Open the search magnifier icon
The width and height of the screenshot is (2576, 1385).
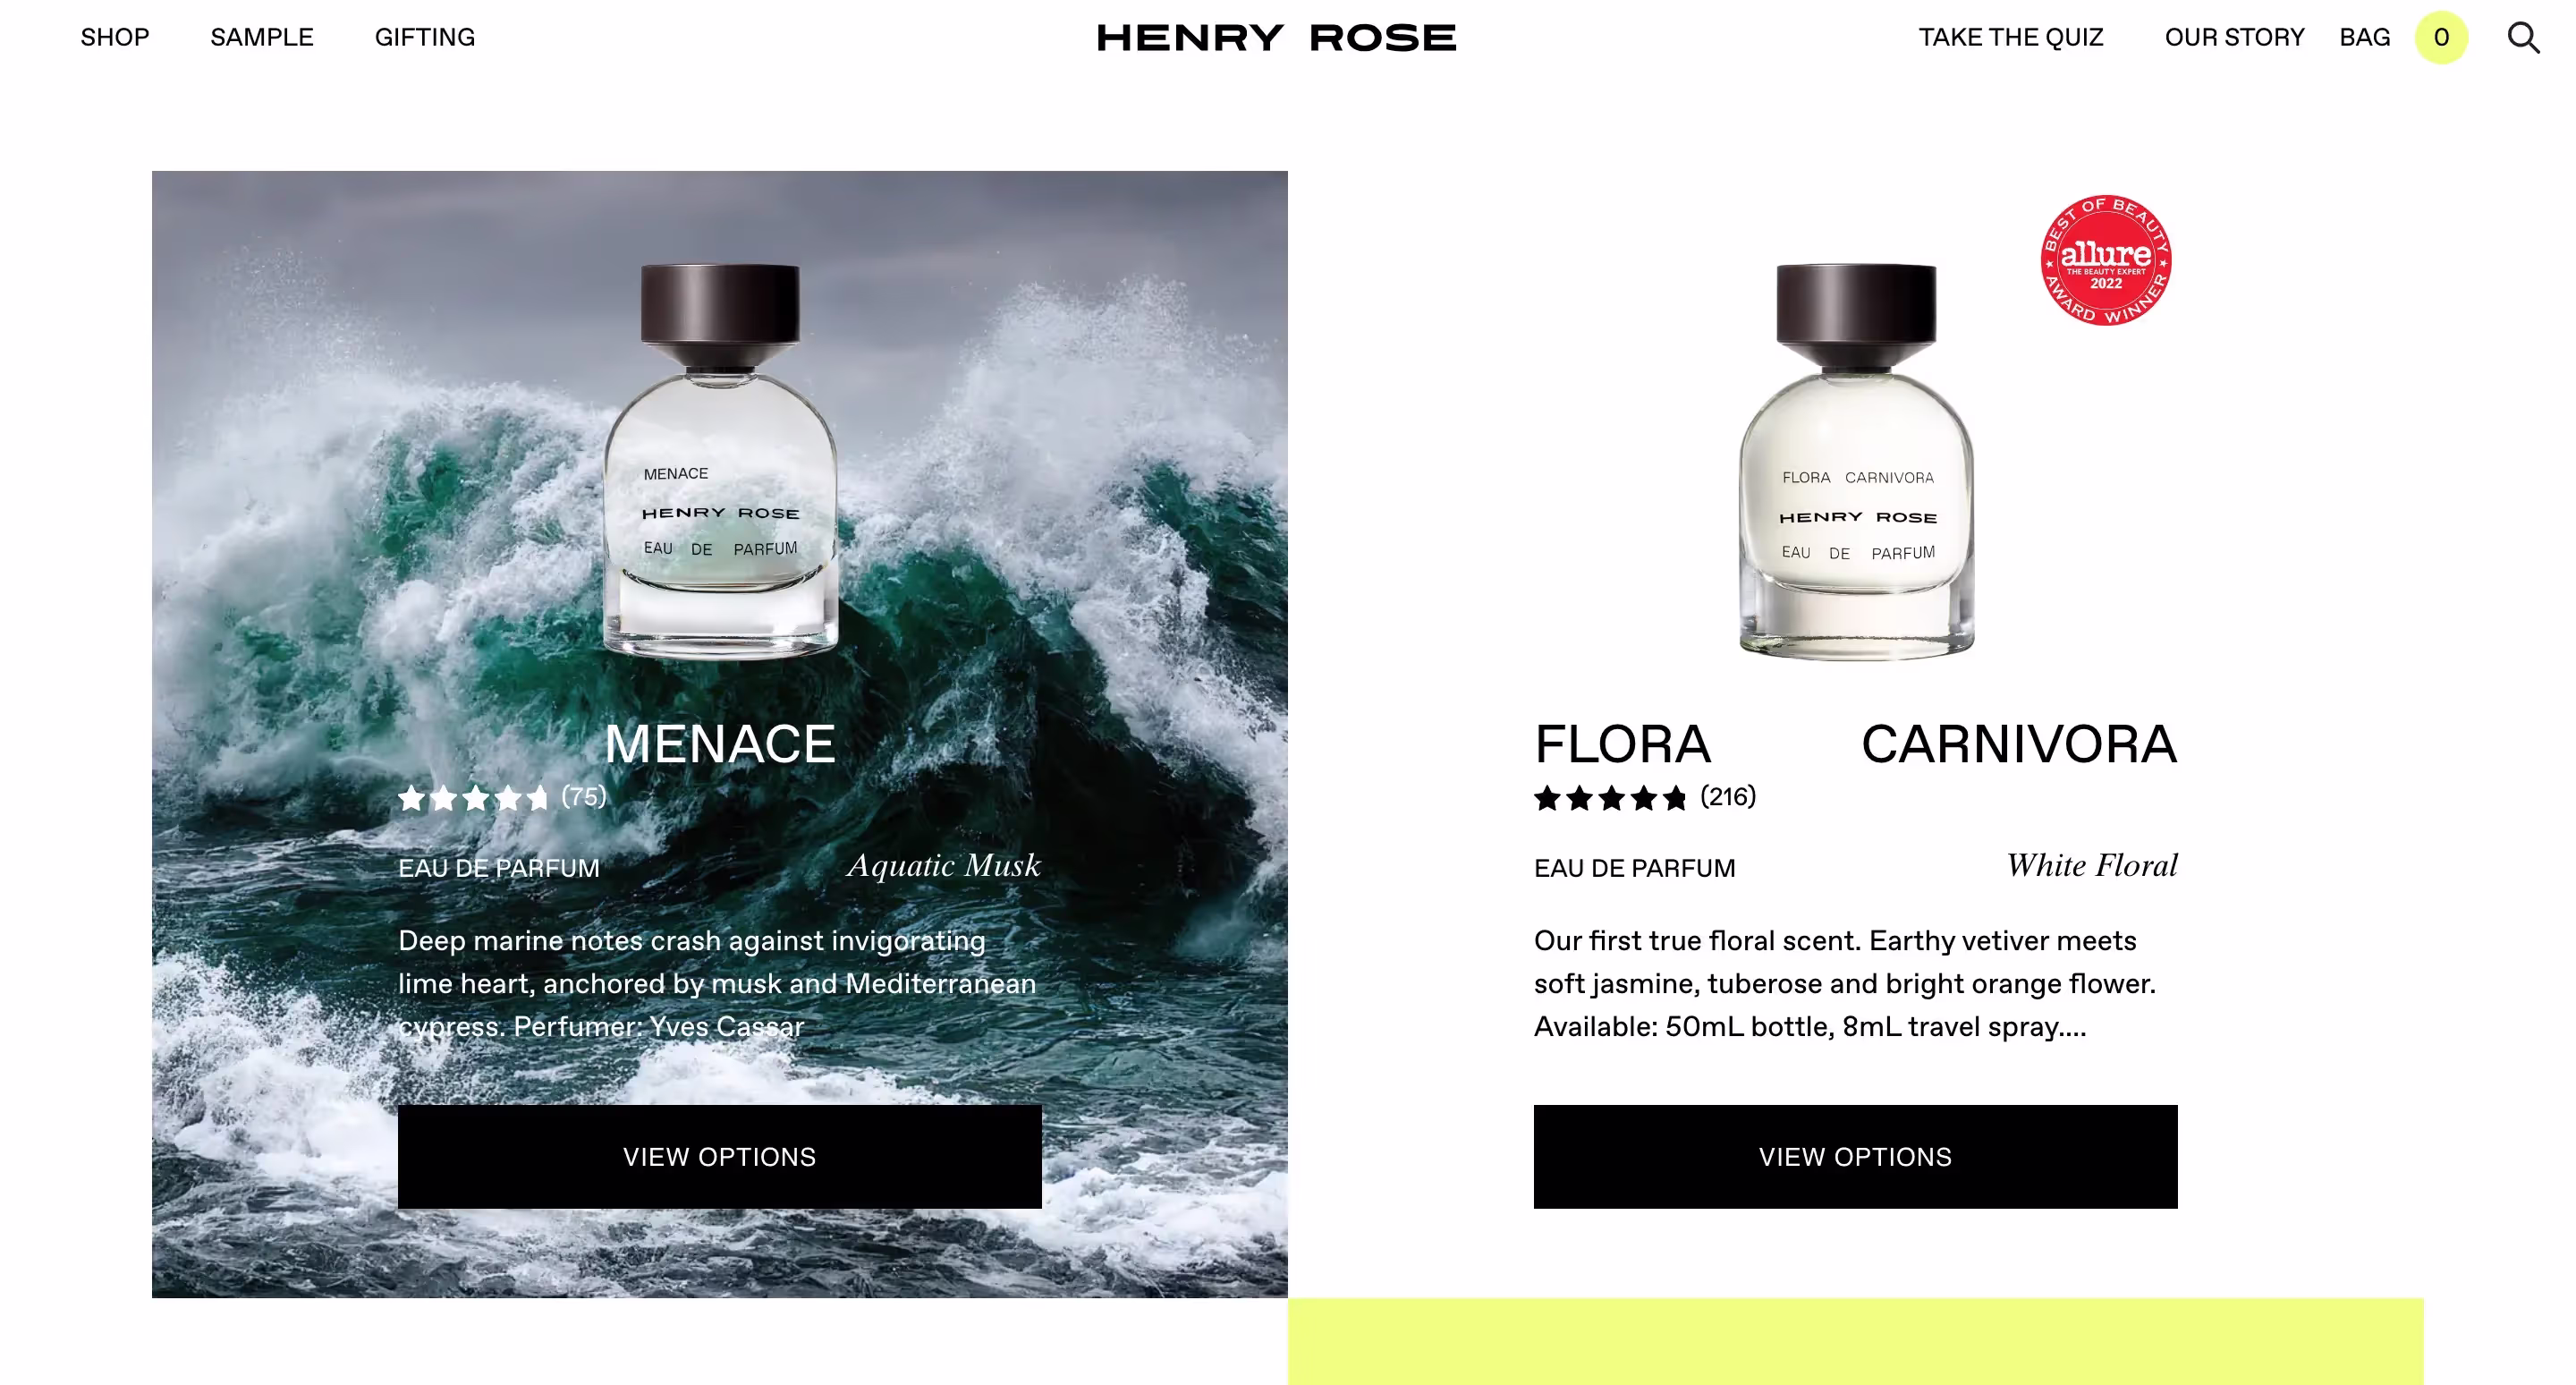2523,38
